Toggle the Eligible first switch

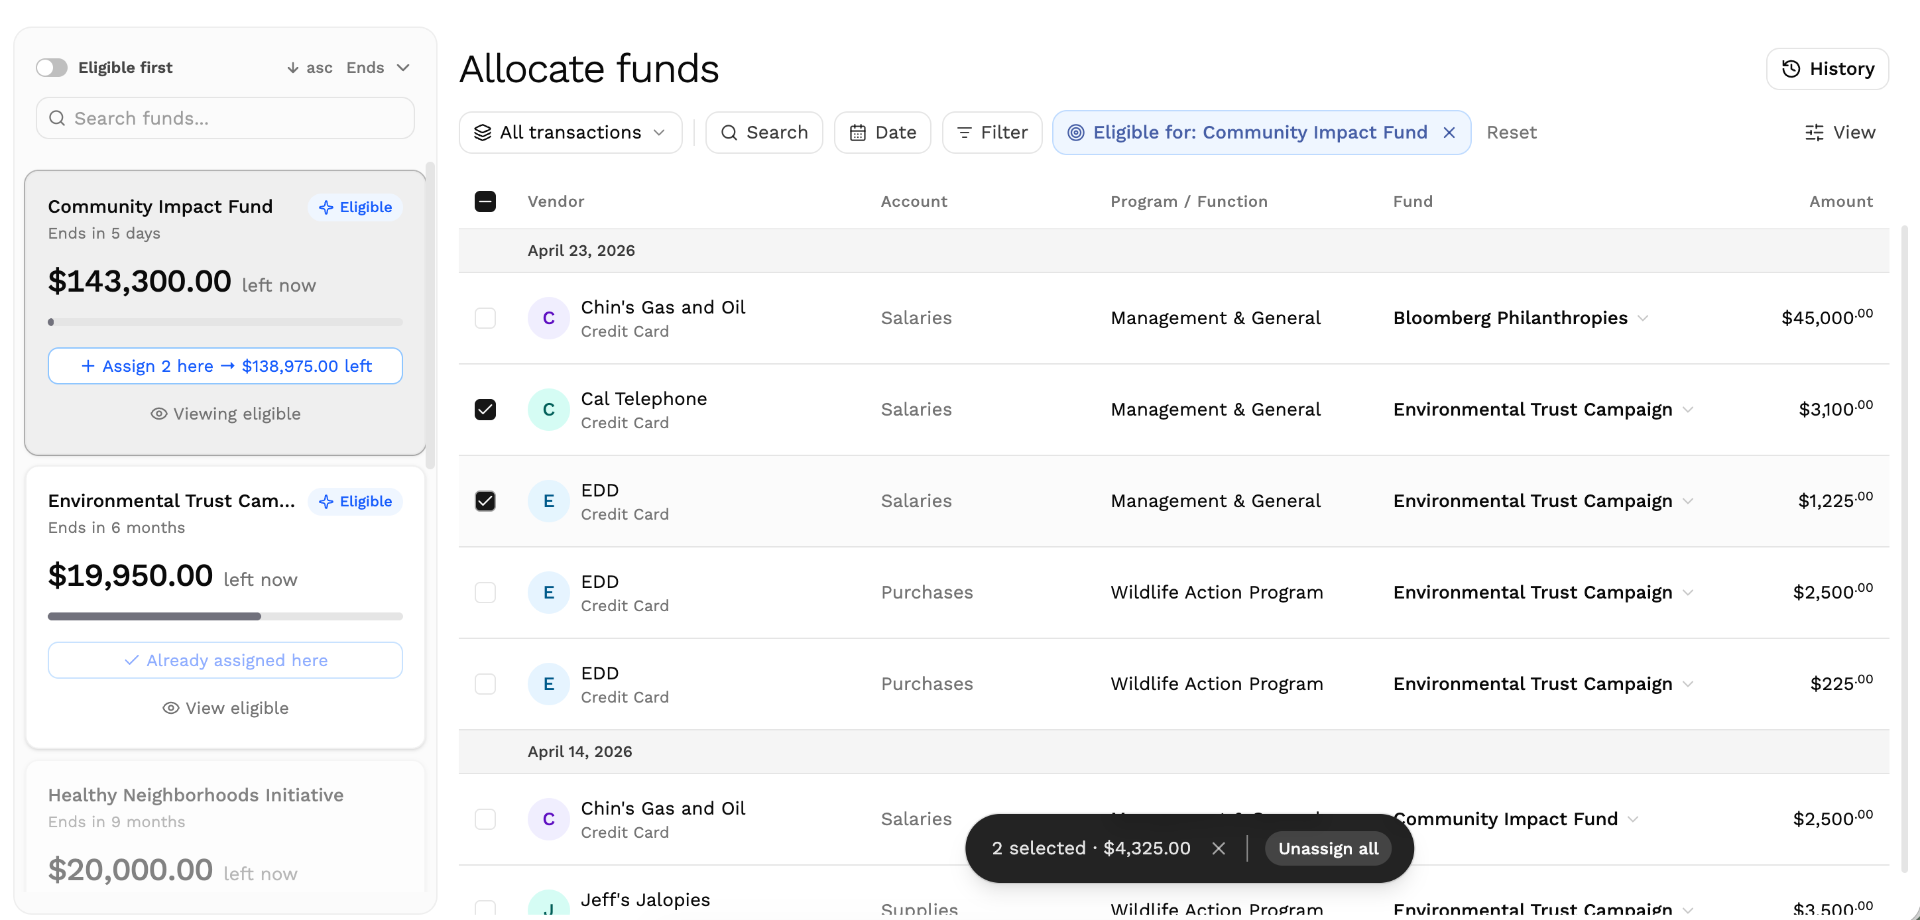click(x=52, y=67)
